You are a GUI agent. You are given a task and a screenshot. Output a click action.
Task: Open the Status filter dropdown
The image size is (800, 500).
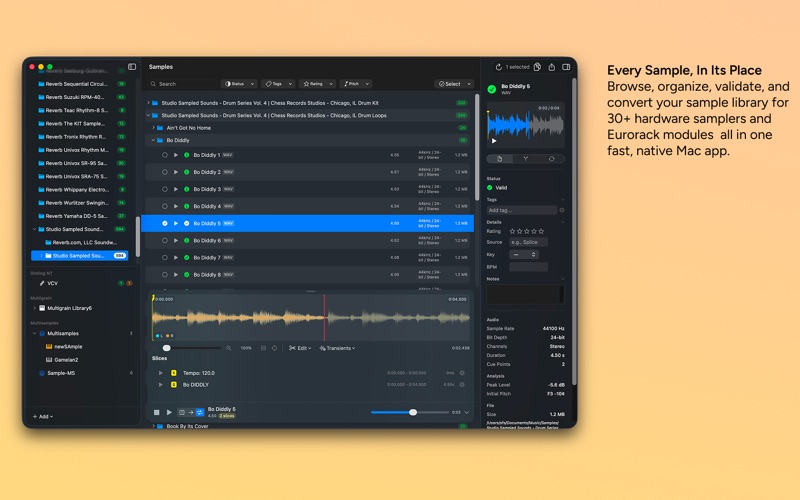(x=239, y=84)
